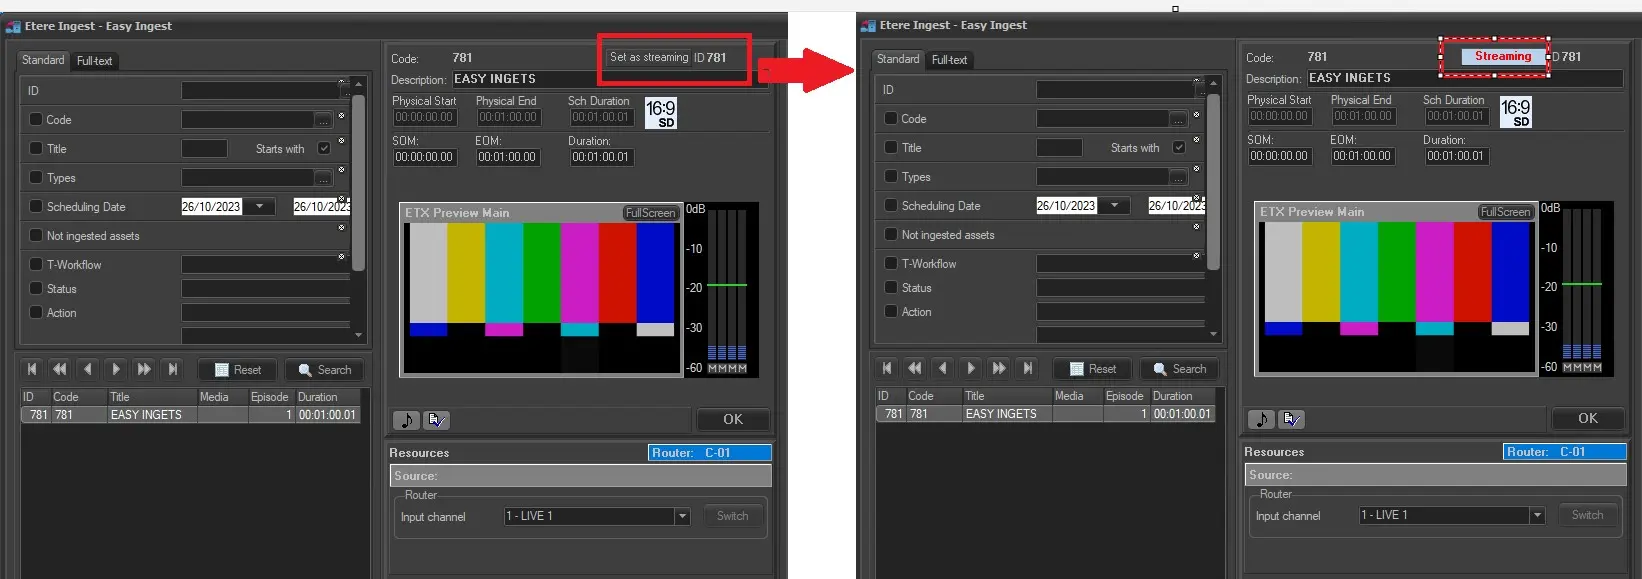Expand Input channel dropdown in right window

pyautogui.click(x=1537, y=516)
